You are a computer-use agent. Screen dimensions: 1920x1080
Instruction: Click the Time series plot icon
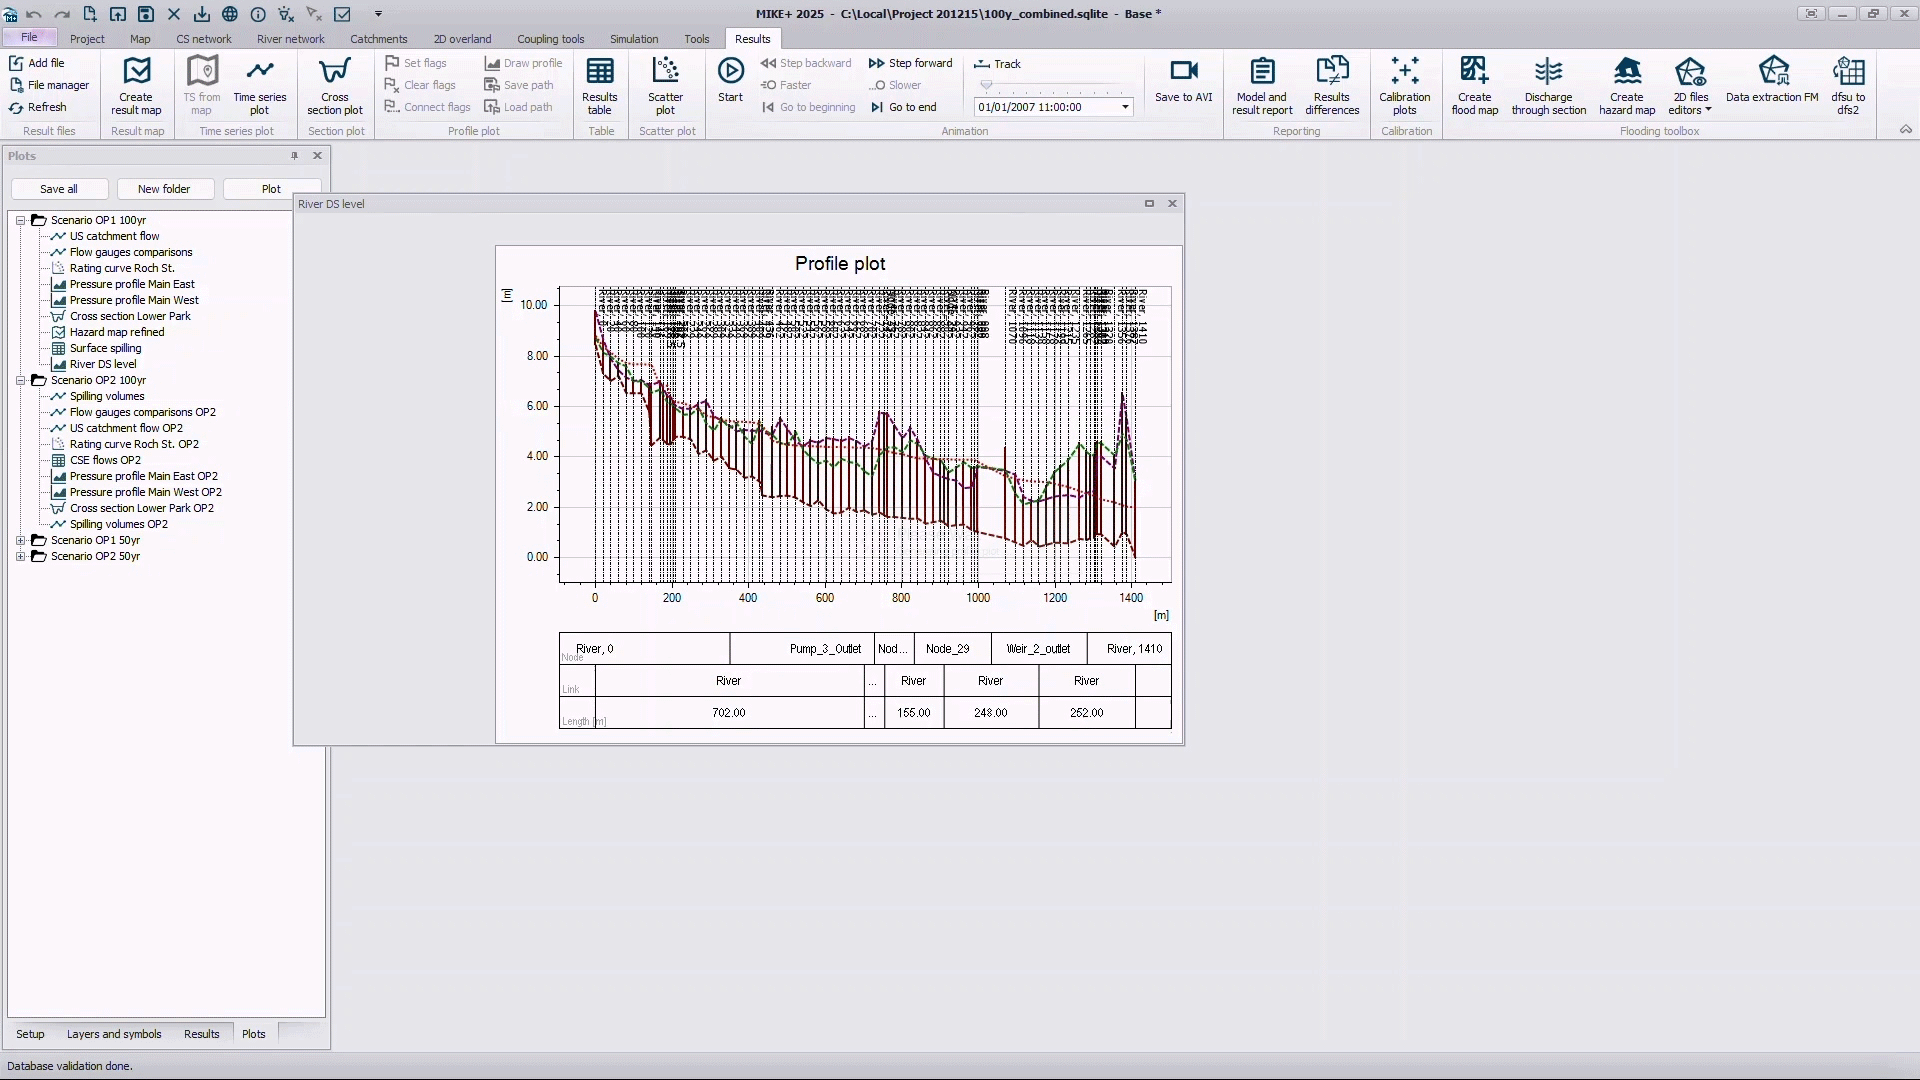(260, 71)
